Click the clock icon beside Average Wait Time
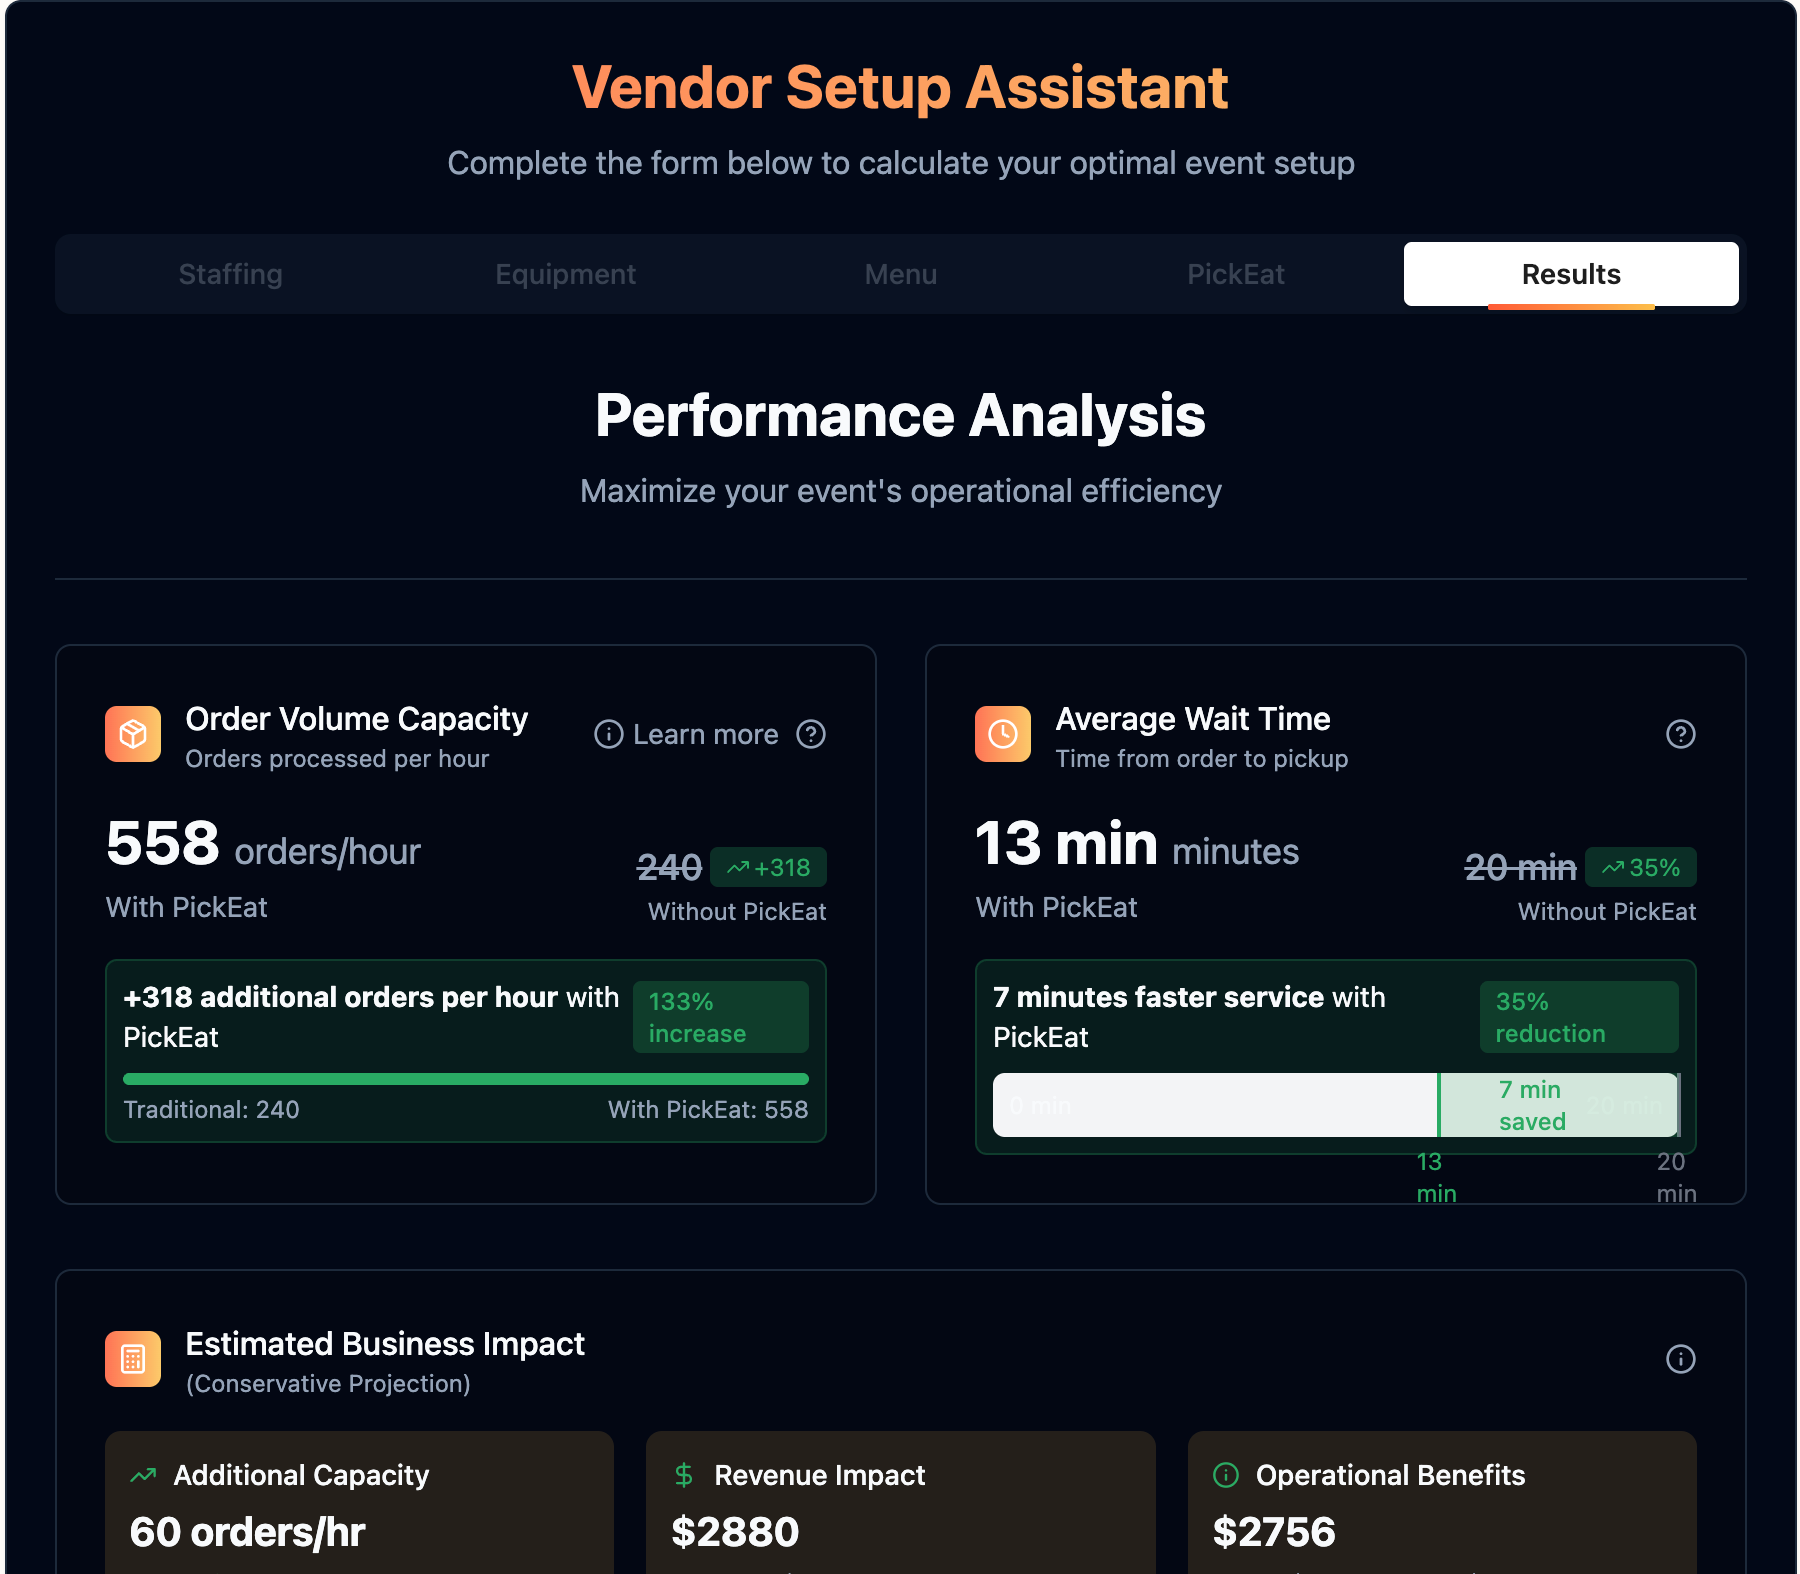This screenshot has width=1800, height=1574. (x=1003, y=734)
